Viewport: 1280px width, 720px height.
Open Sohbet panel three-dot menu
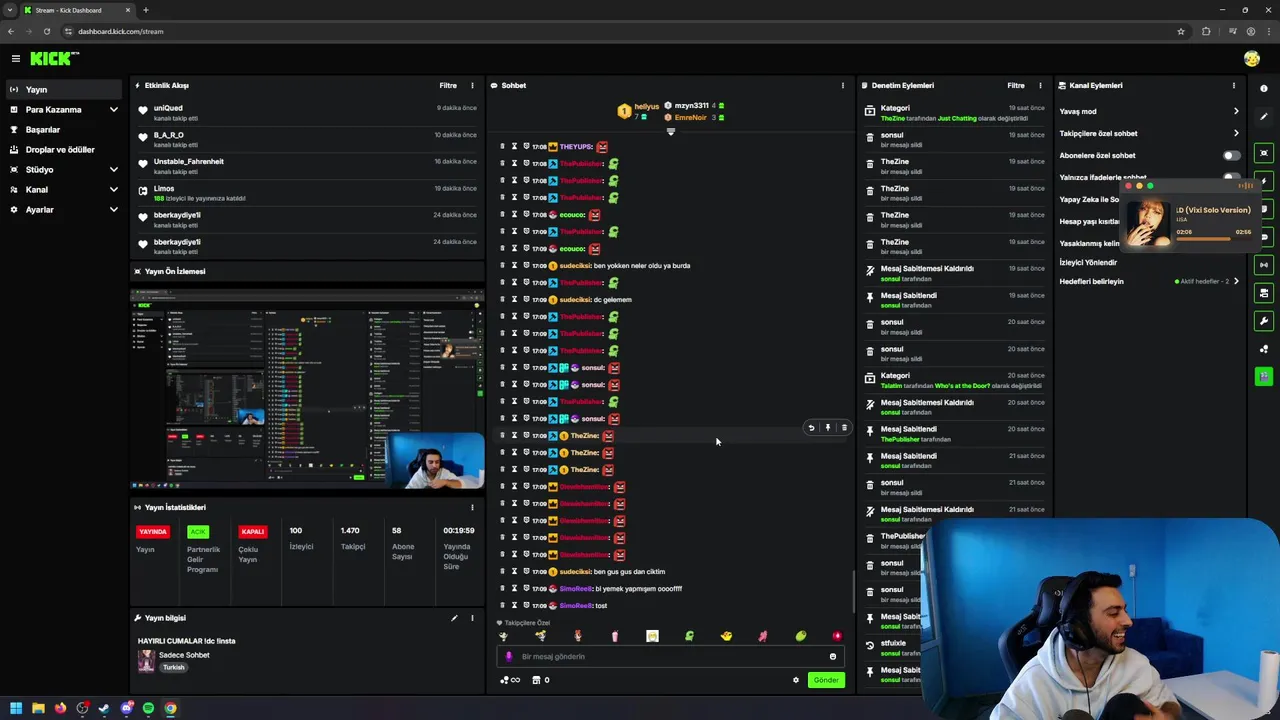tap(842, 85)
